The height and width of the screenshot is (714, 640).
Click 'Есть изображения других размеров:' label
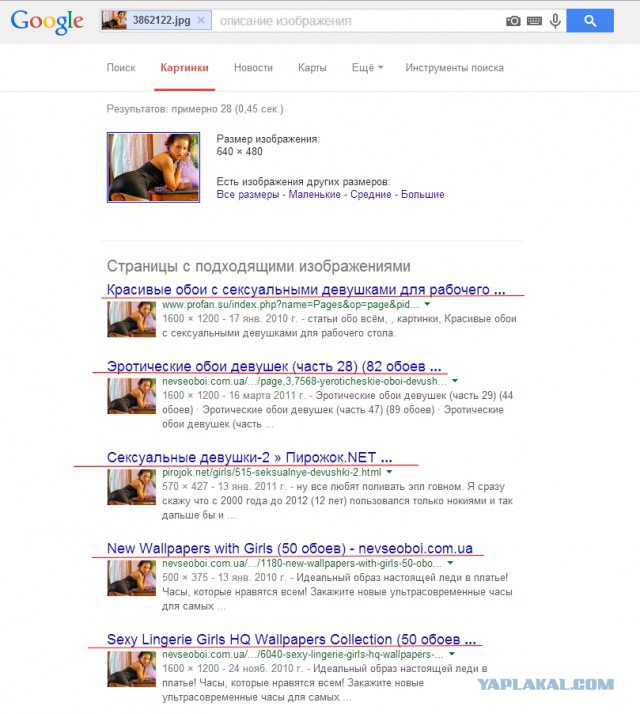303,182
